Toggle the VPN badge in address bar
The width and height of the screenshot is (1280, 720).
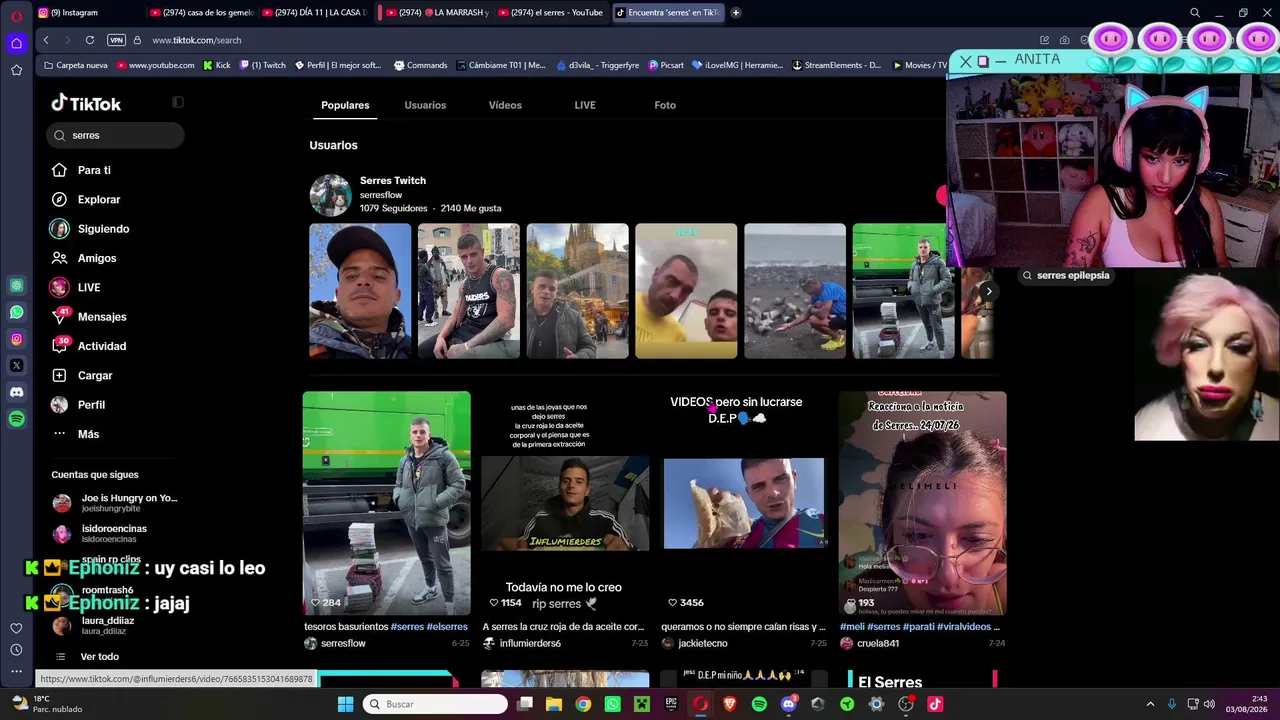[x=116, y=40]
